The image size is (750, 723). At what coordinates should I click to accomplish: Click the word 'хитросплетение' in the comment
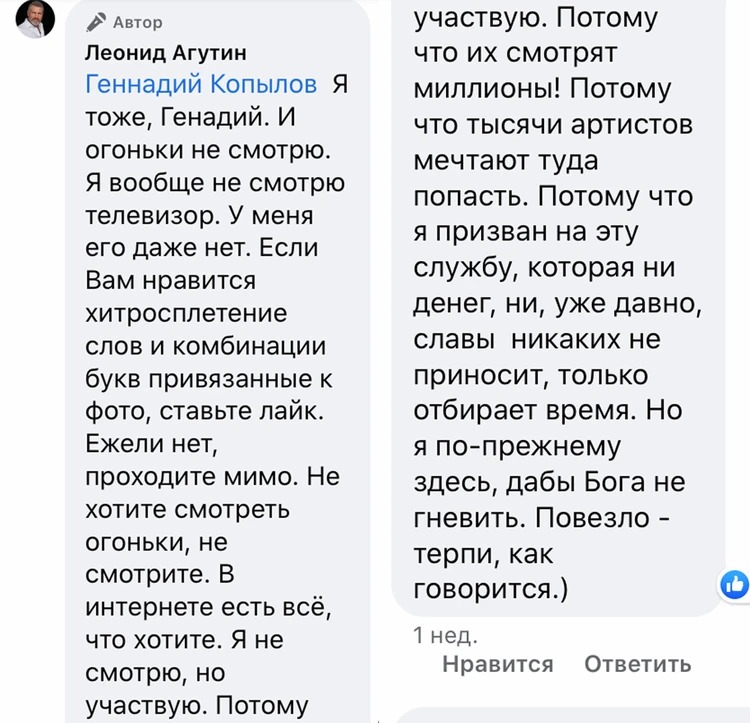point(187,313)
